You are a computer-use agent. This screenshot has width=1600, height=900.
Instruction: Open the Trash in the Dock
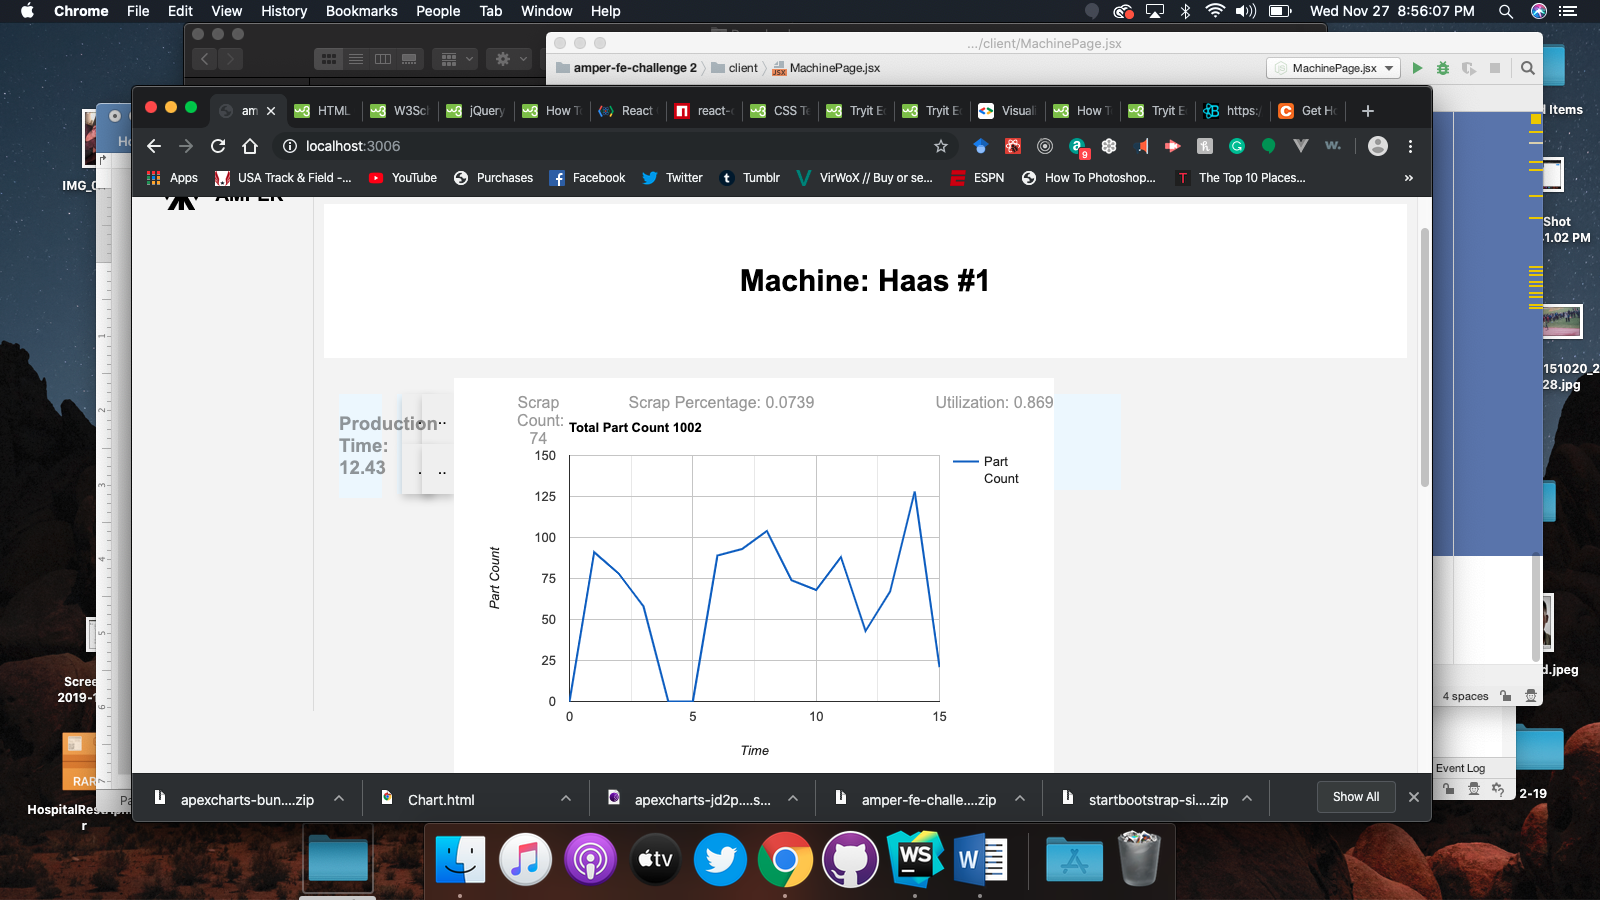(x=1139, y=859)
